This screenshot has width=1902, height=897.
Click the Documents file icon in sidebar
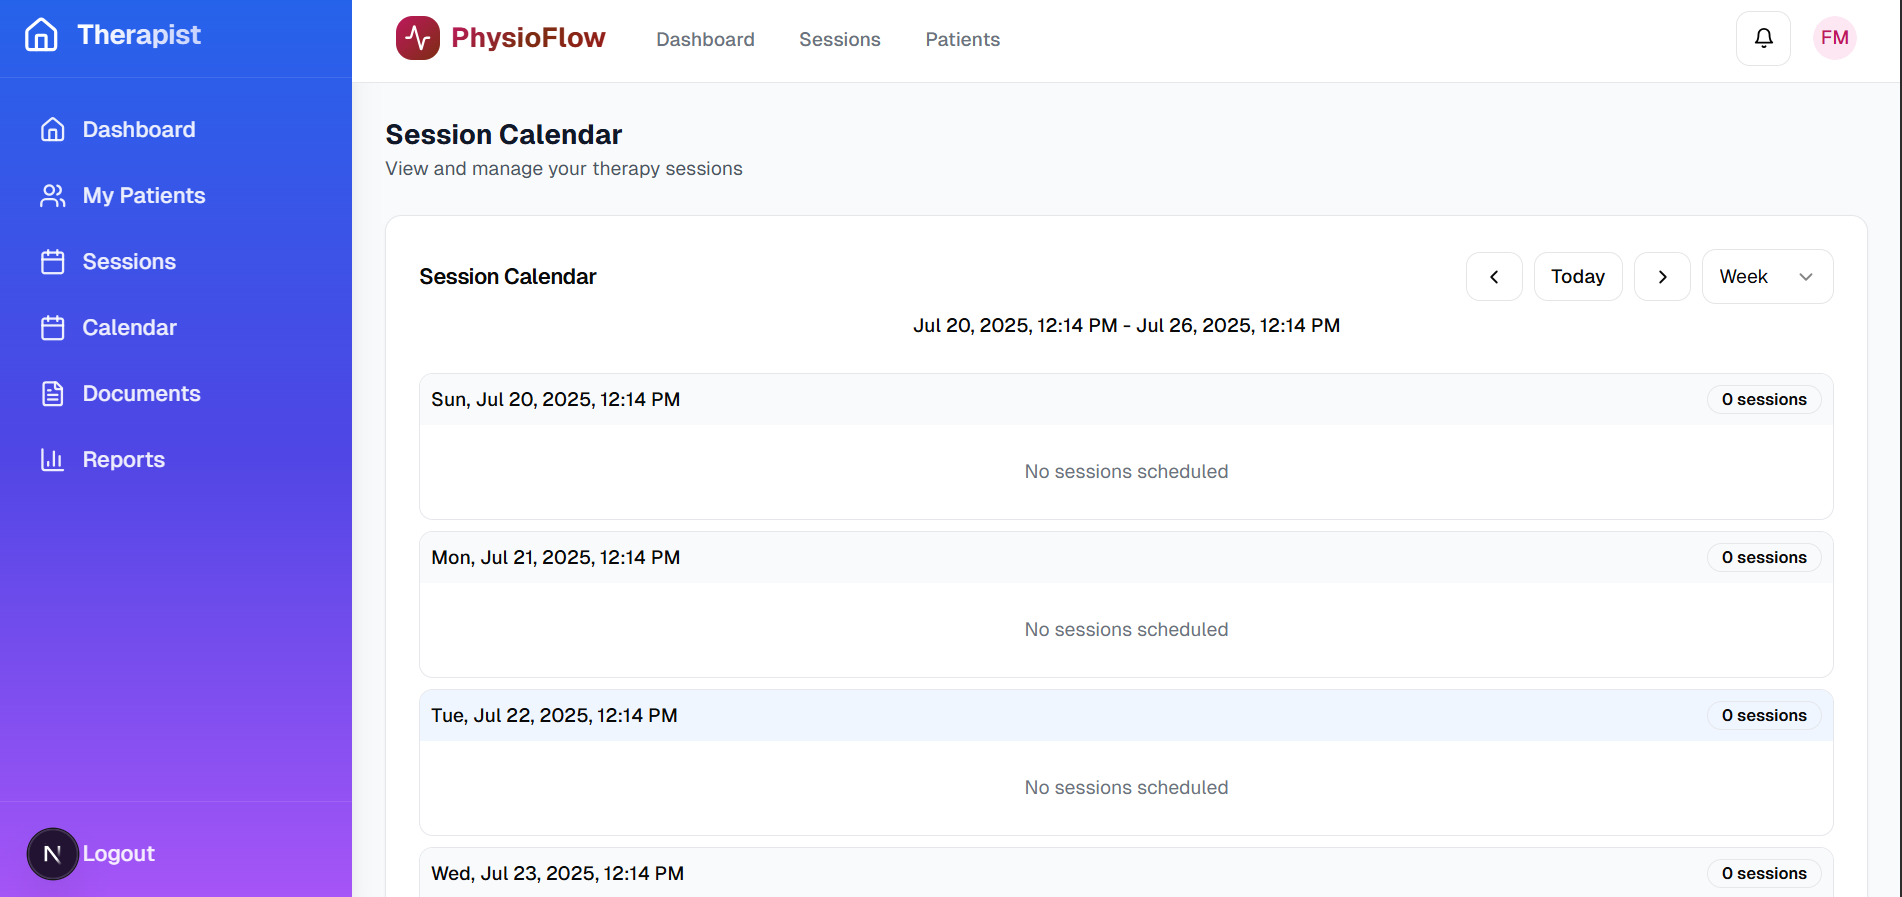click(53, 394)
